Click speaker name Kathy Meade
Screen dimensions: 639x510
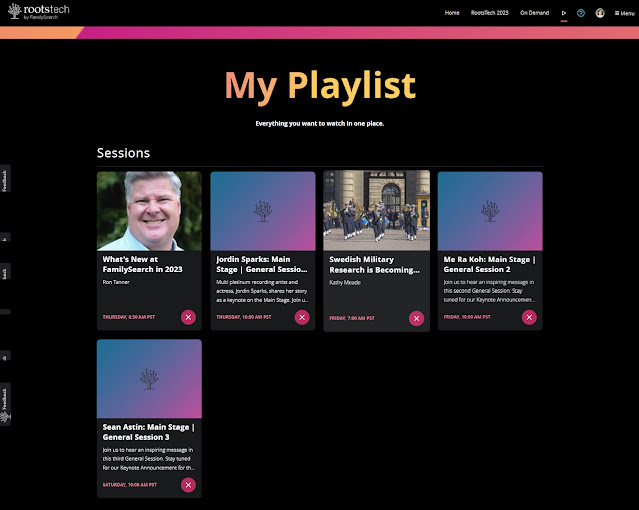pos(345,283)
